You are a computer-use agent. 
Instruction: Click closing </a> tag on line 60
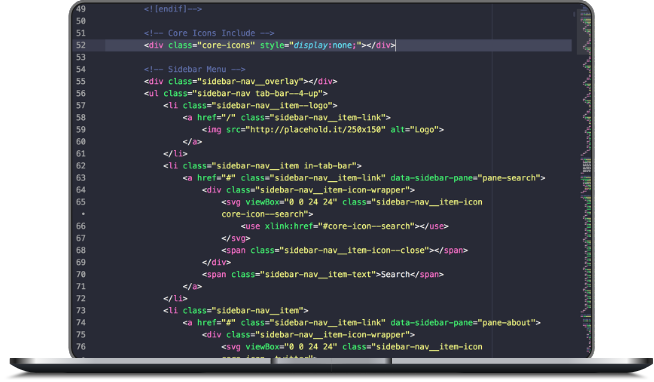tap(192, 142)
